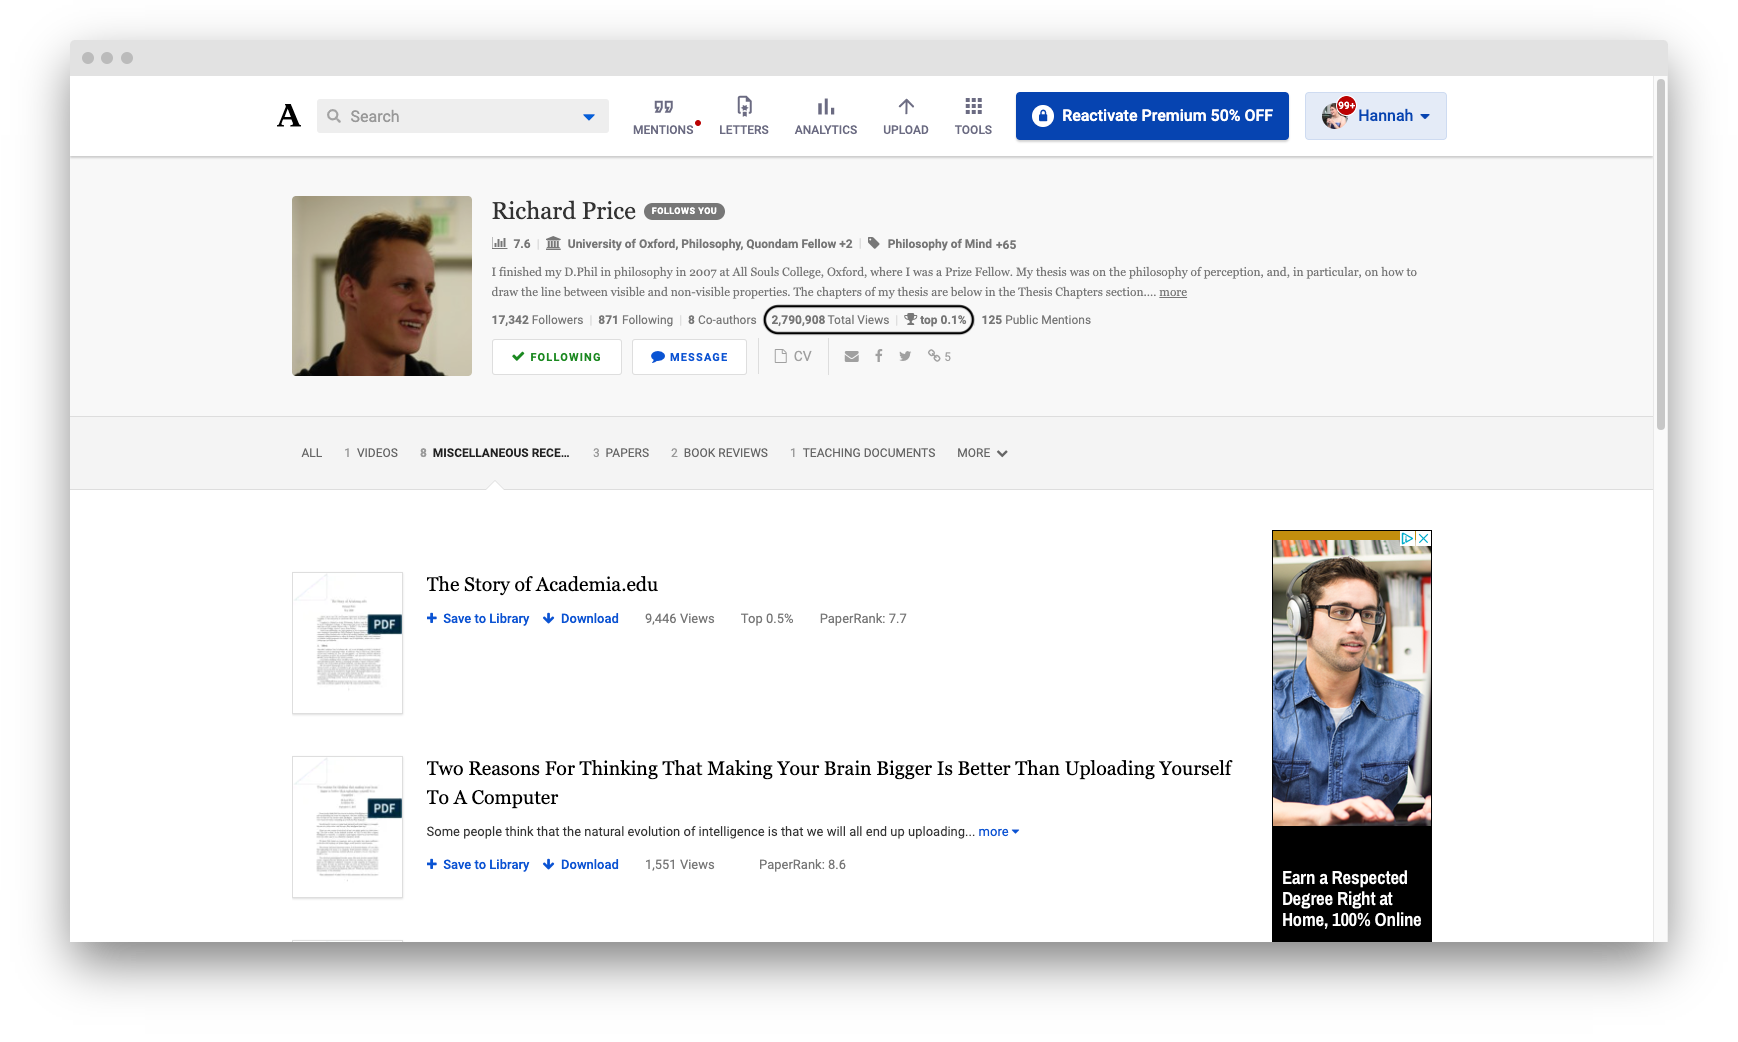Open the Mentions quote icon
Screen dimensions: 1738x1042
(x=663, y=107)
